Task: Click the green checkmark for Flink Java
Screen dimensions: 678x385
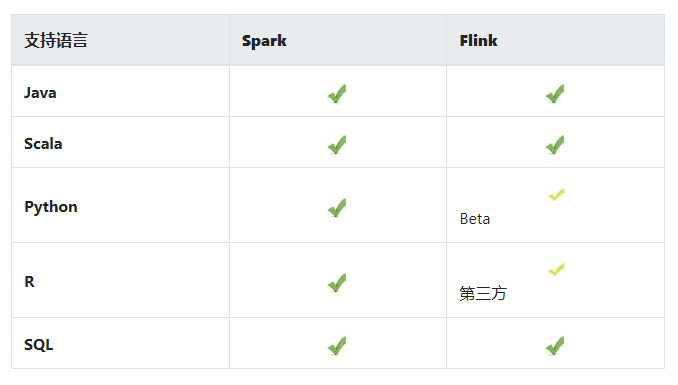Action: (x=555, y=93)
